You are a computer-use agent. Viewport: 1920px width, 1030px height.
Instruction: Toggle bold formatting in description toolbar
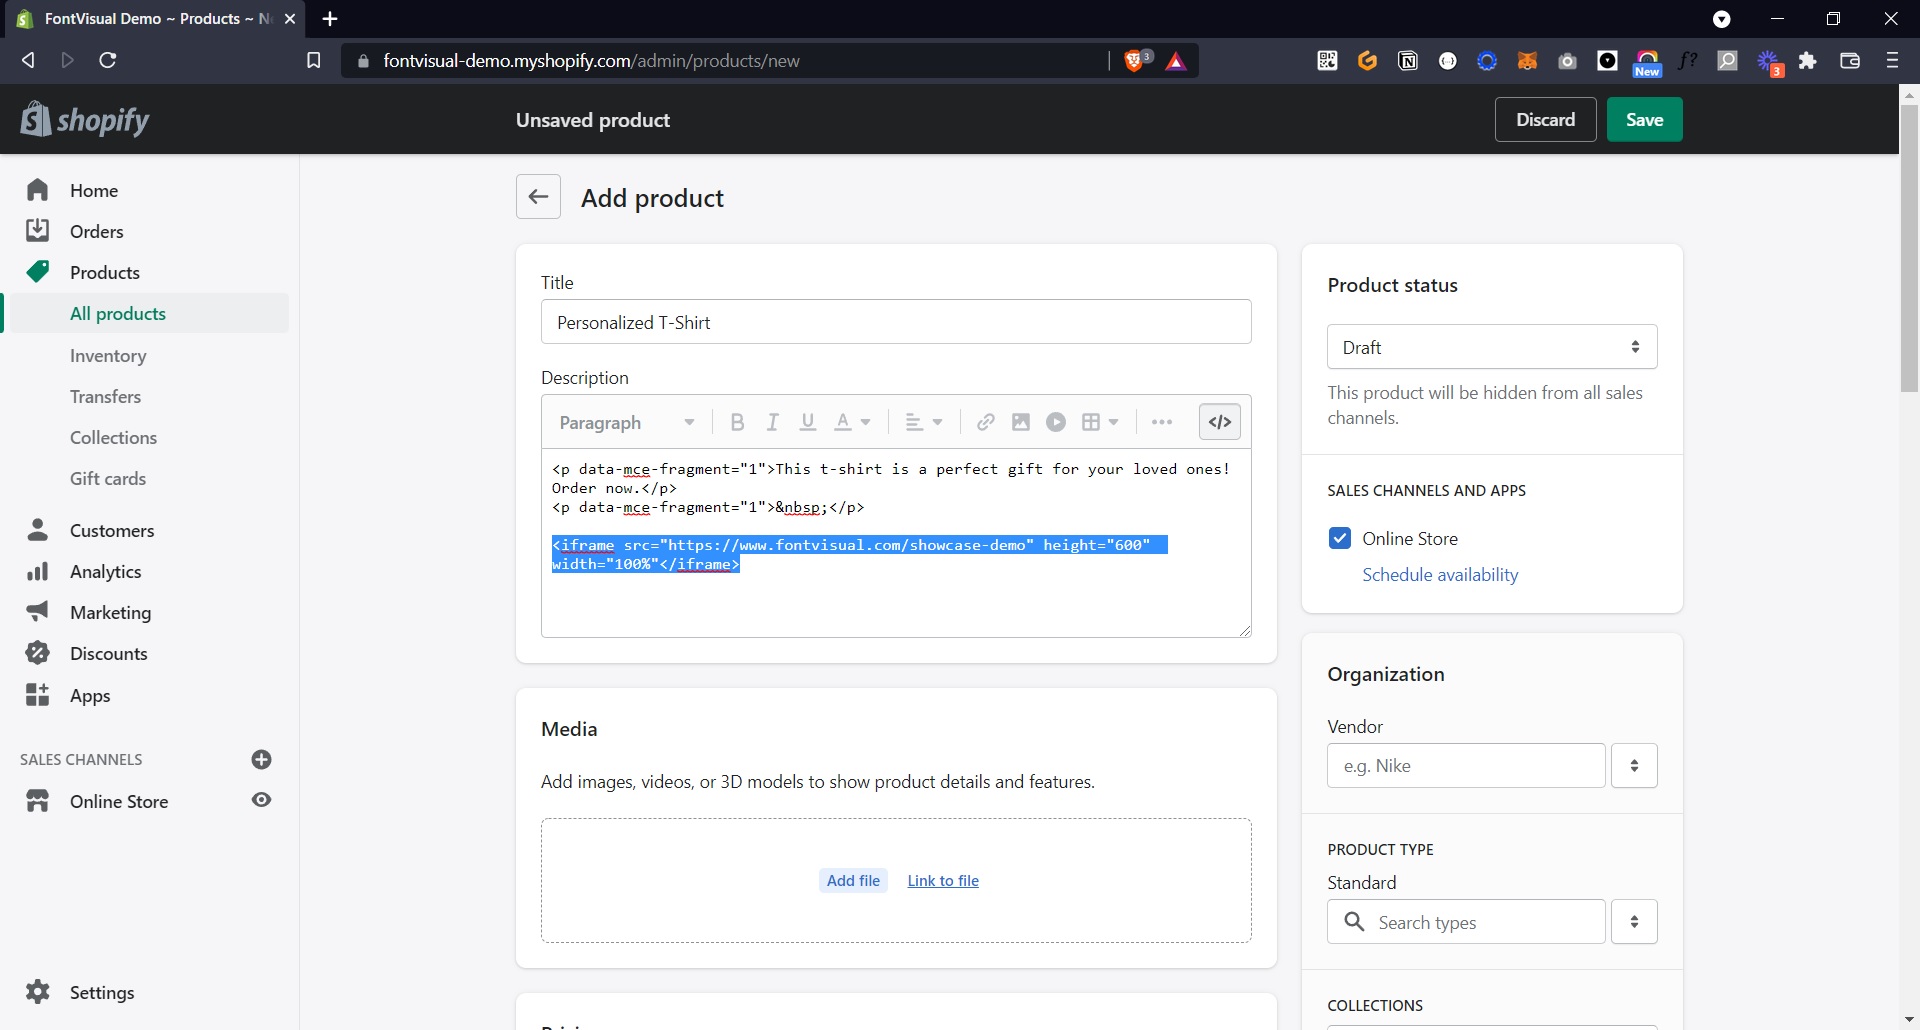click(737, 422)
